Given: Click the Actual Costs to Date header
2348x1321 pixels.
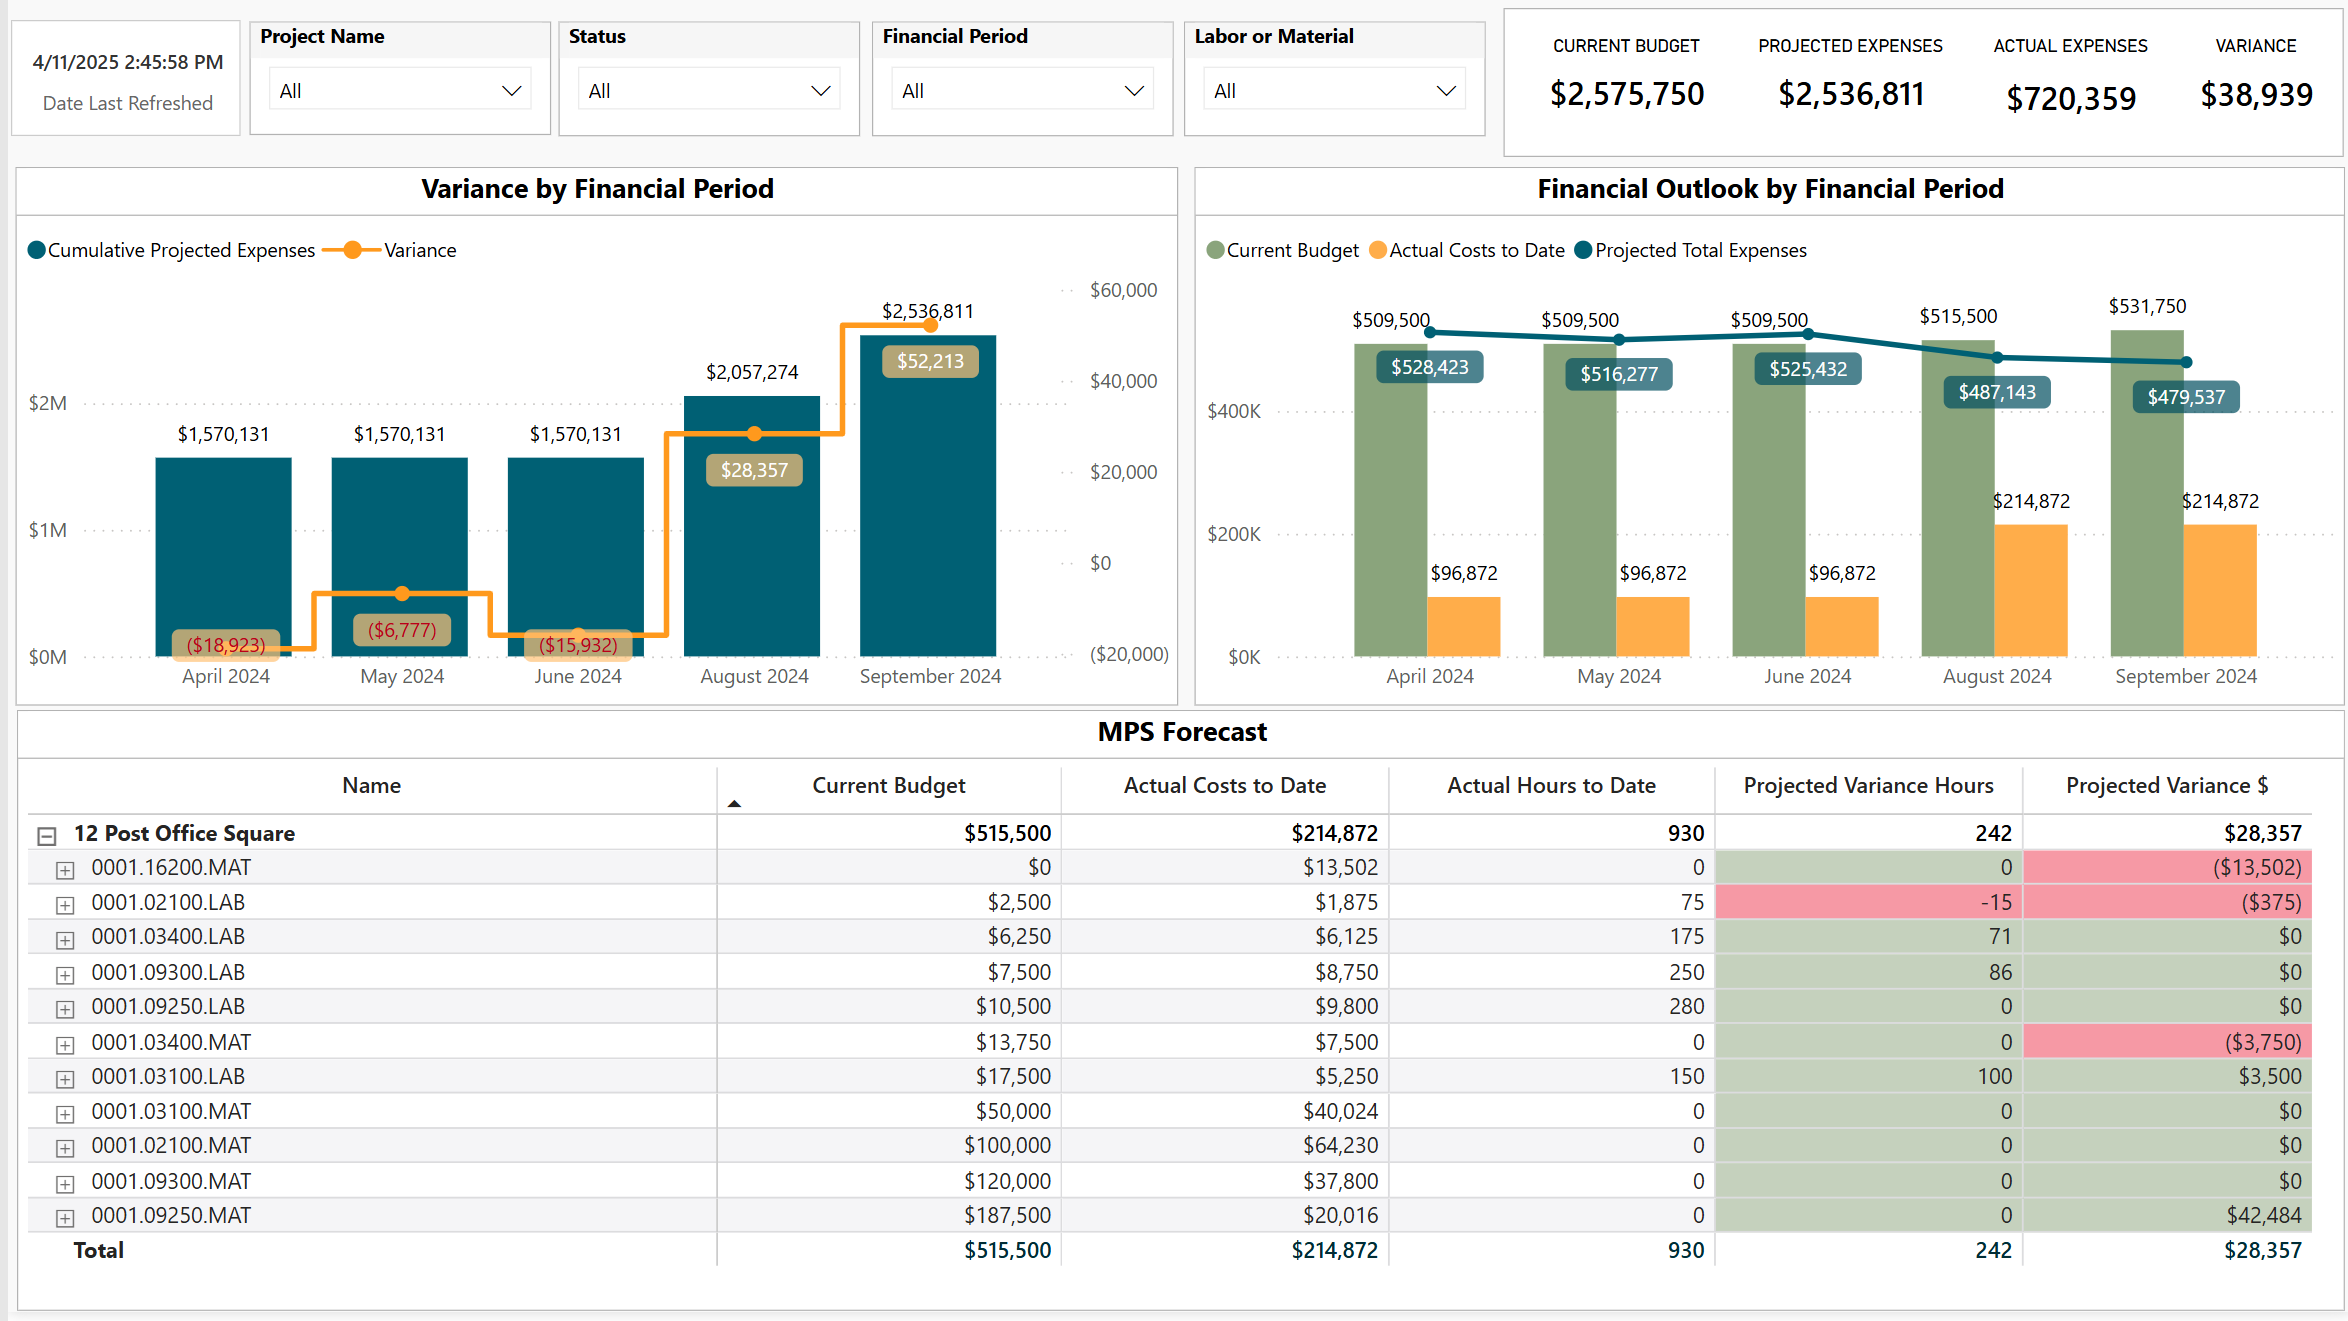Looking at the screenshot, I should (x=1224, y=786).
